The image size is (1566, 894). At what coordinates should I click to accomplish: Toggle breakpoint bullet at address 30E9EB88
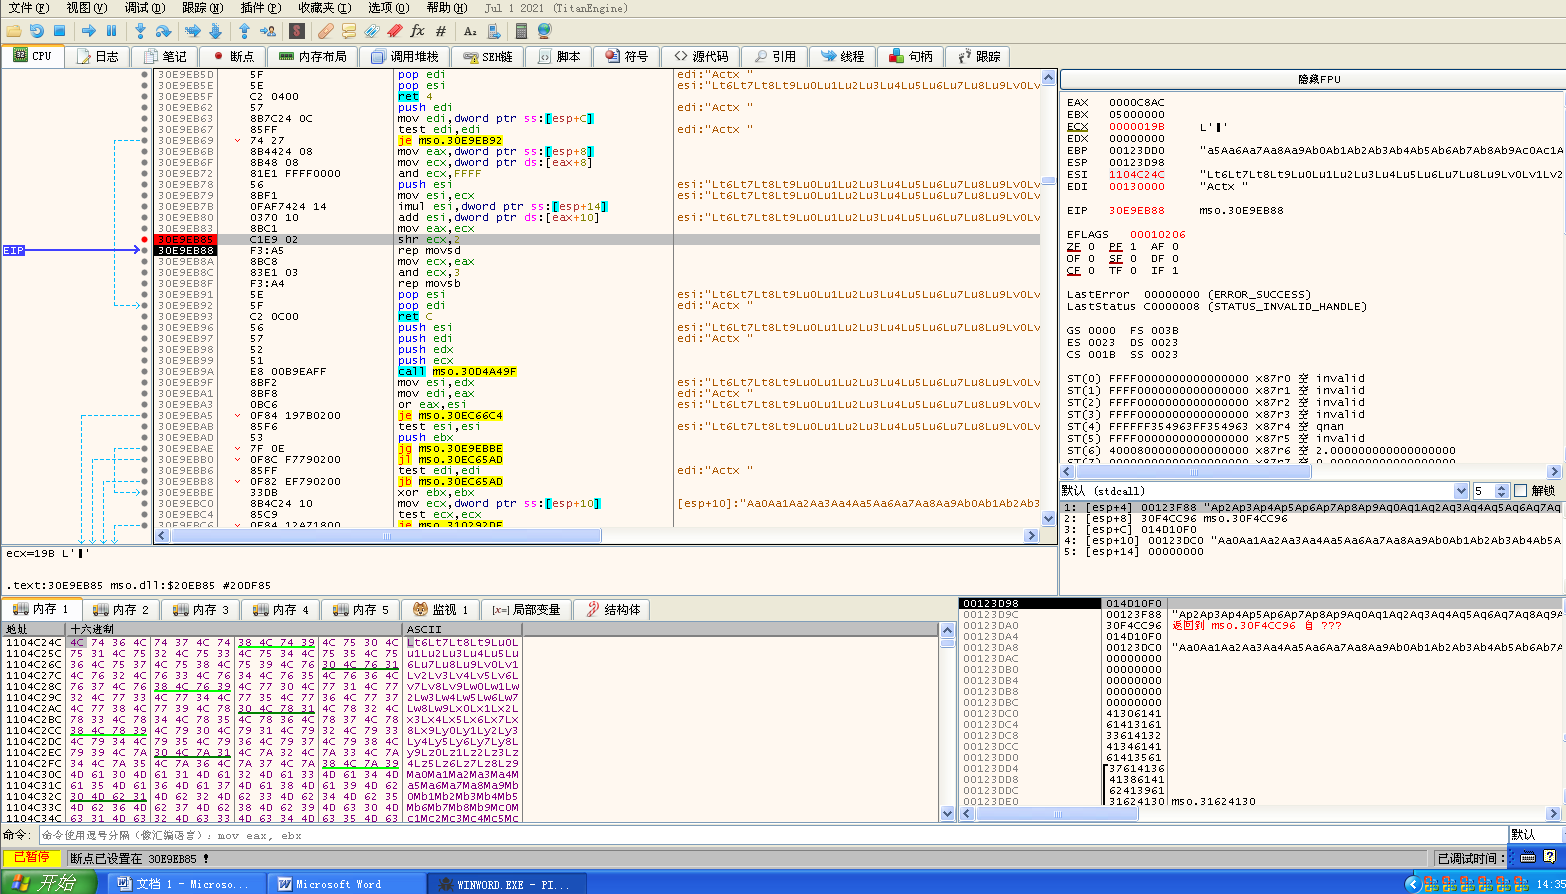coord(145,251)
